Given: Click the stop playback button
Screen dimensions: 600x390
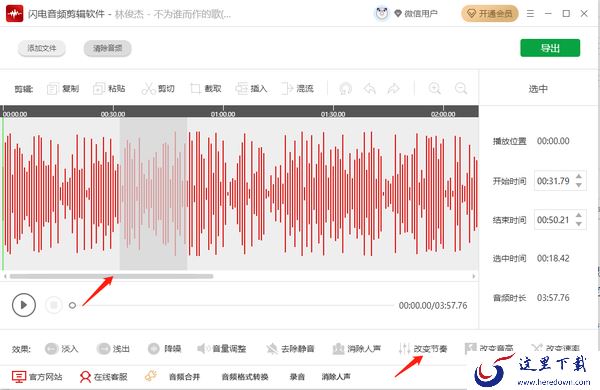Looking at the screenshot, I should 54,305.
